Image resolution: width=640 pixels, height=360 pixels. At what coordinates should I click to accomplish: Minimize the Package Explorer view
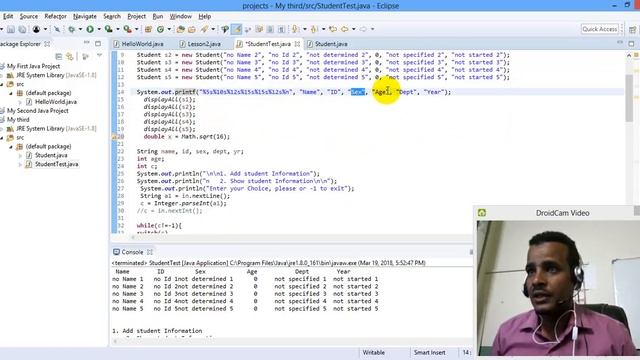pos(87,43)
